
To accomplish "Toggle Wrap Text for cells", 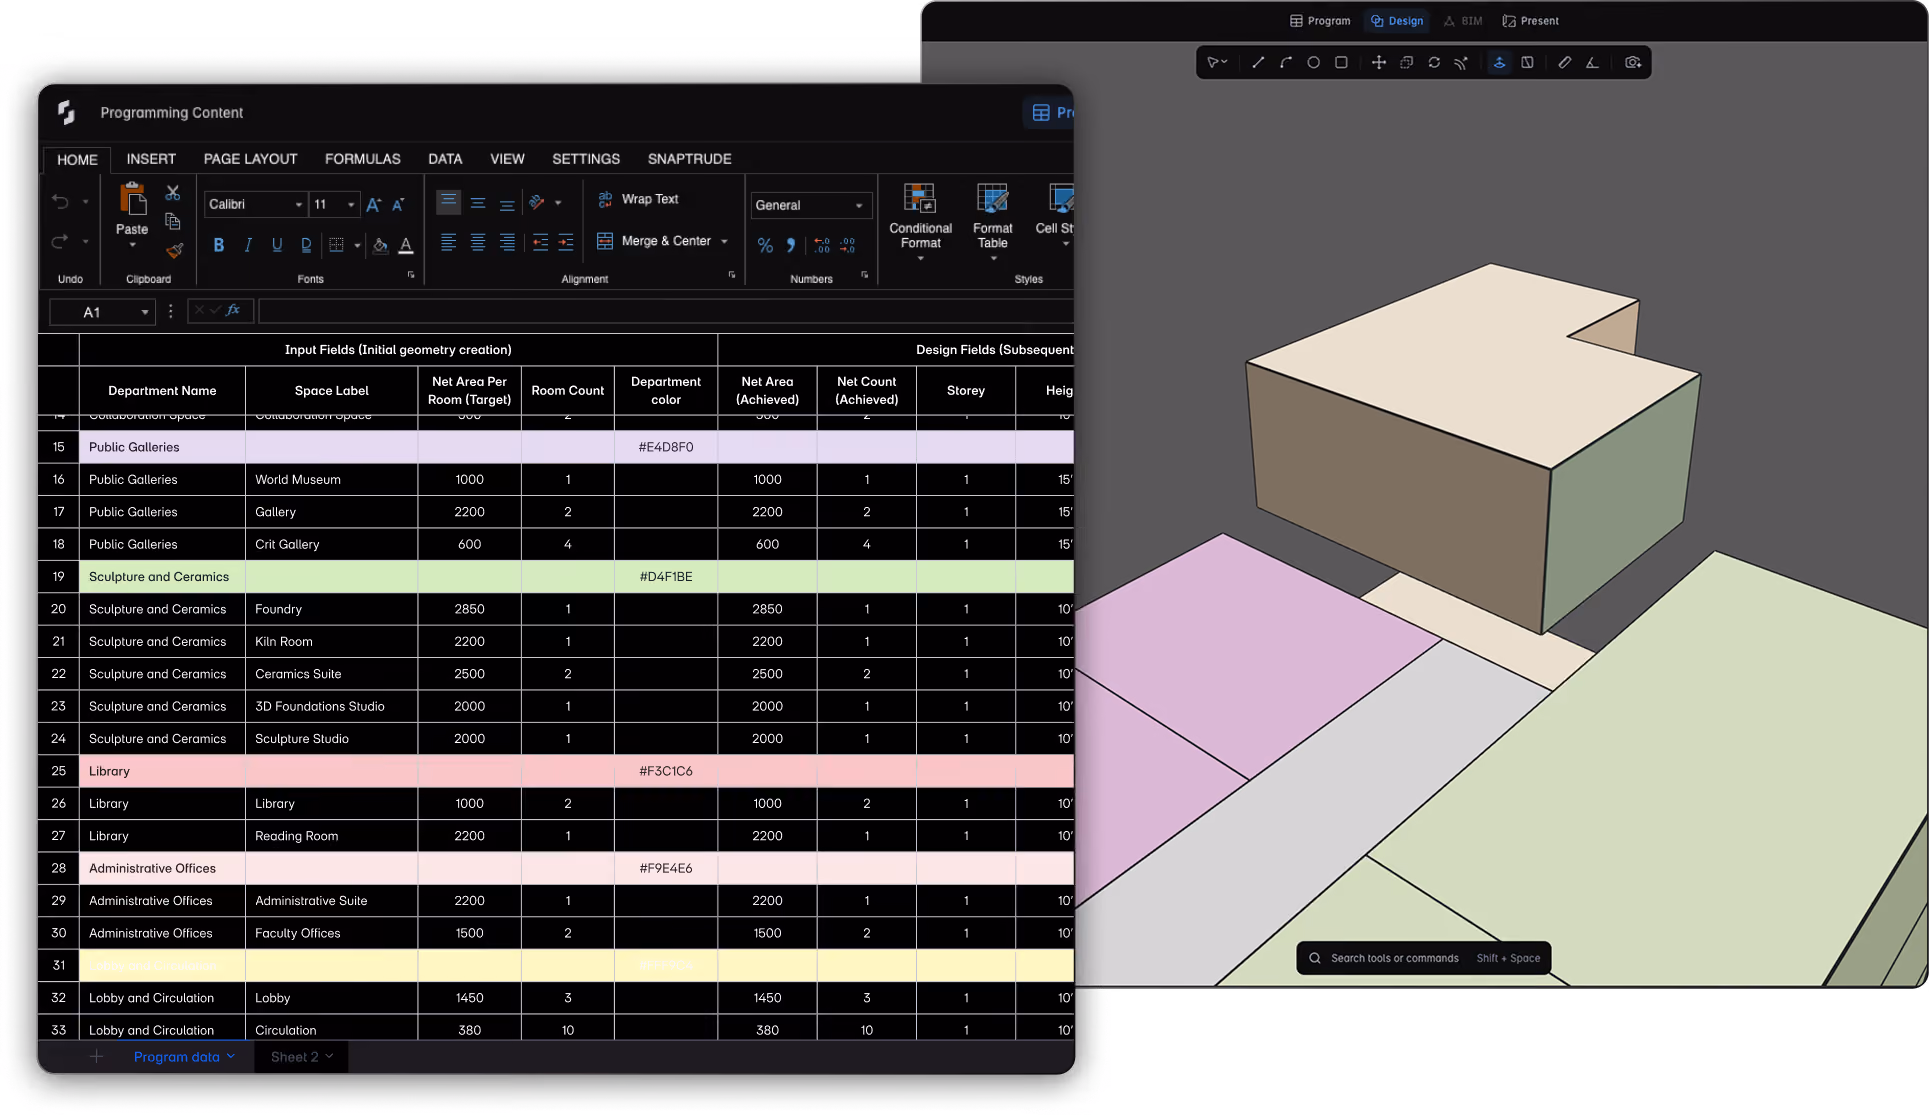I will (638, 199).
